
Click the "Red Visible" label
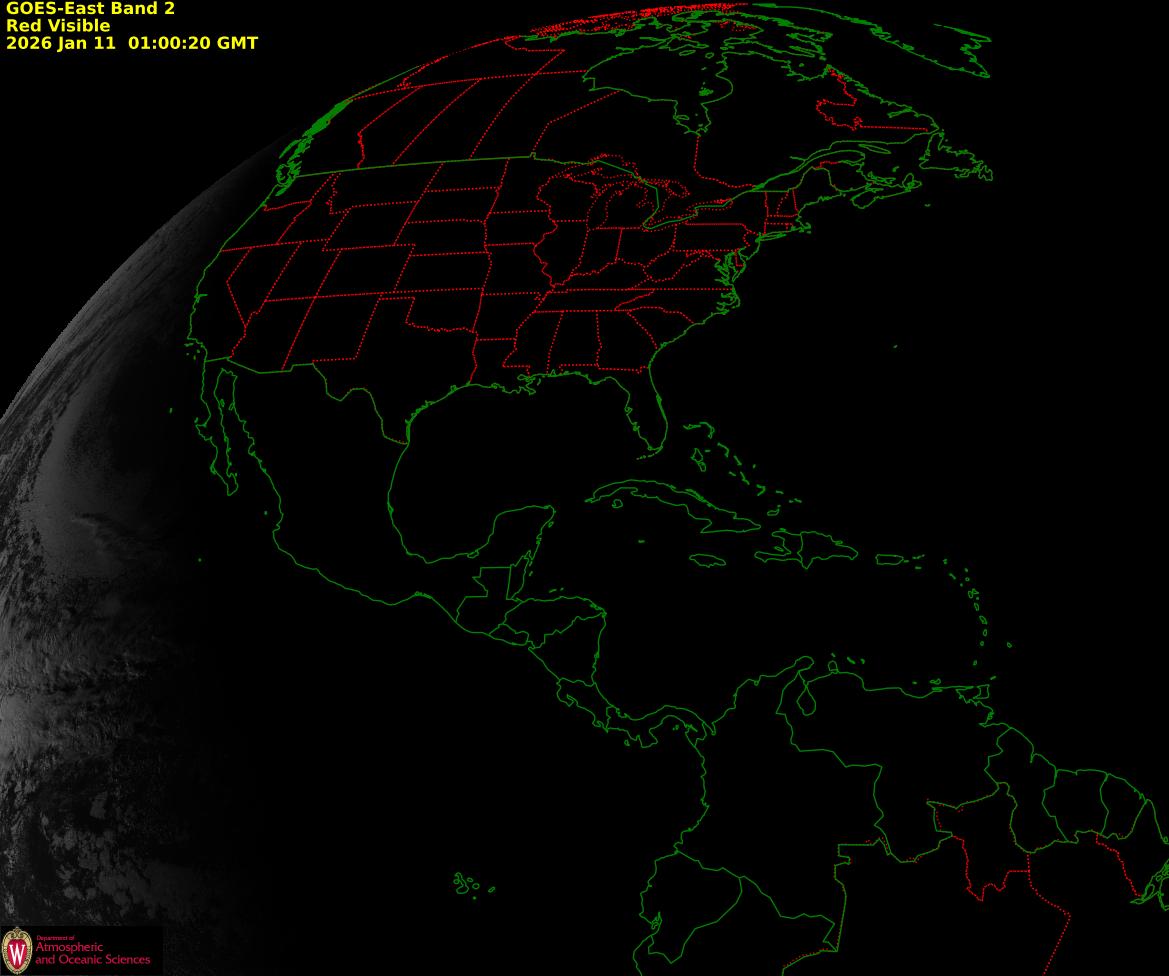58,26
